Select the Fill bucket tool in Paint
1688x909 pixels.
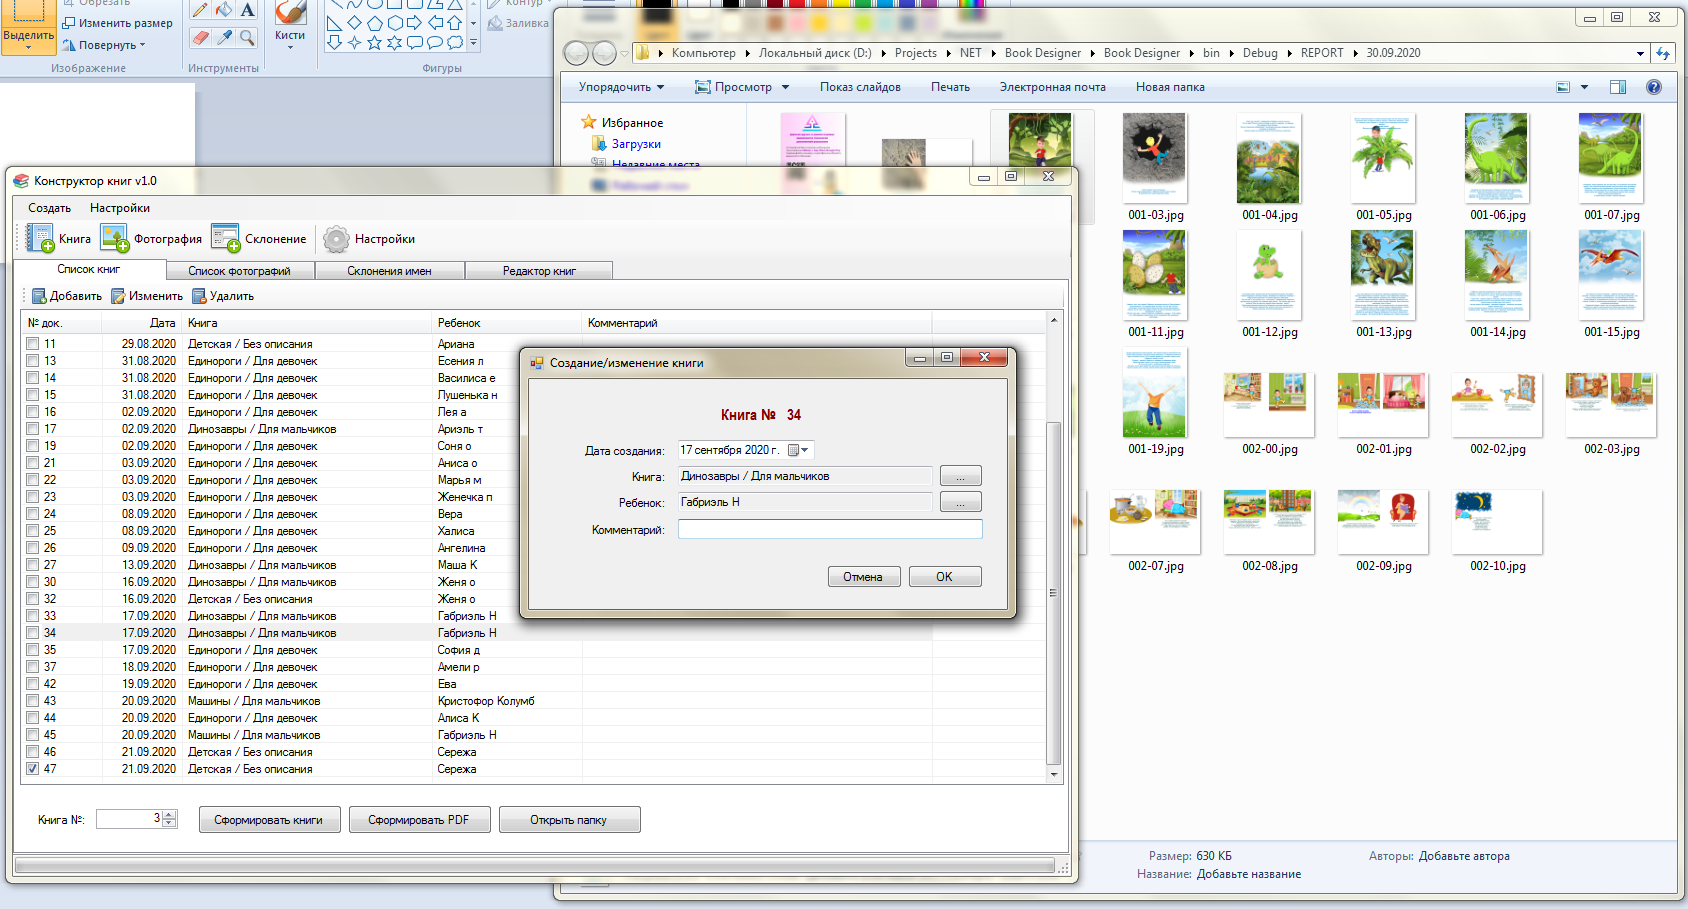(224, 11)
